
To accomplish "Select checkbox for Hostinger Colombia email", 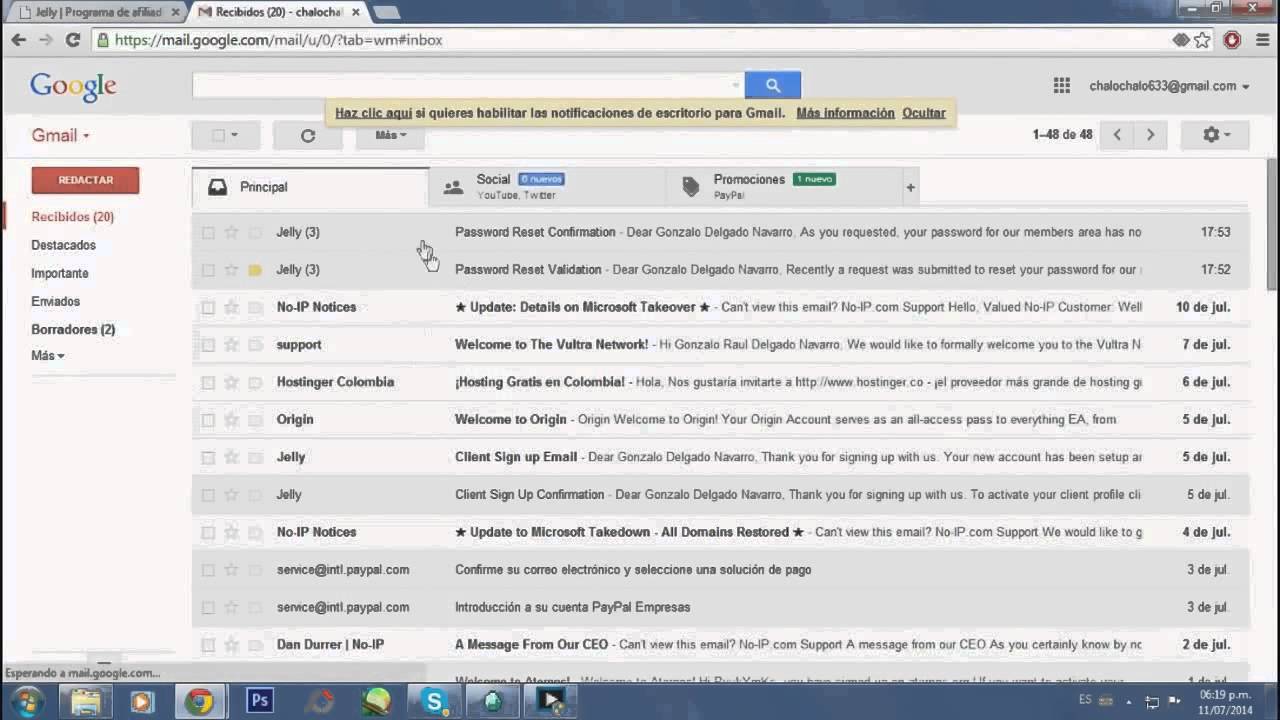I will [x=208, y=382].
